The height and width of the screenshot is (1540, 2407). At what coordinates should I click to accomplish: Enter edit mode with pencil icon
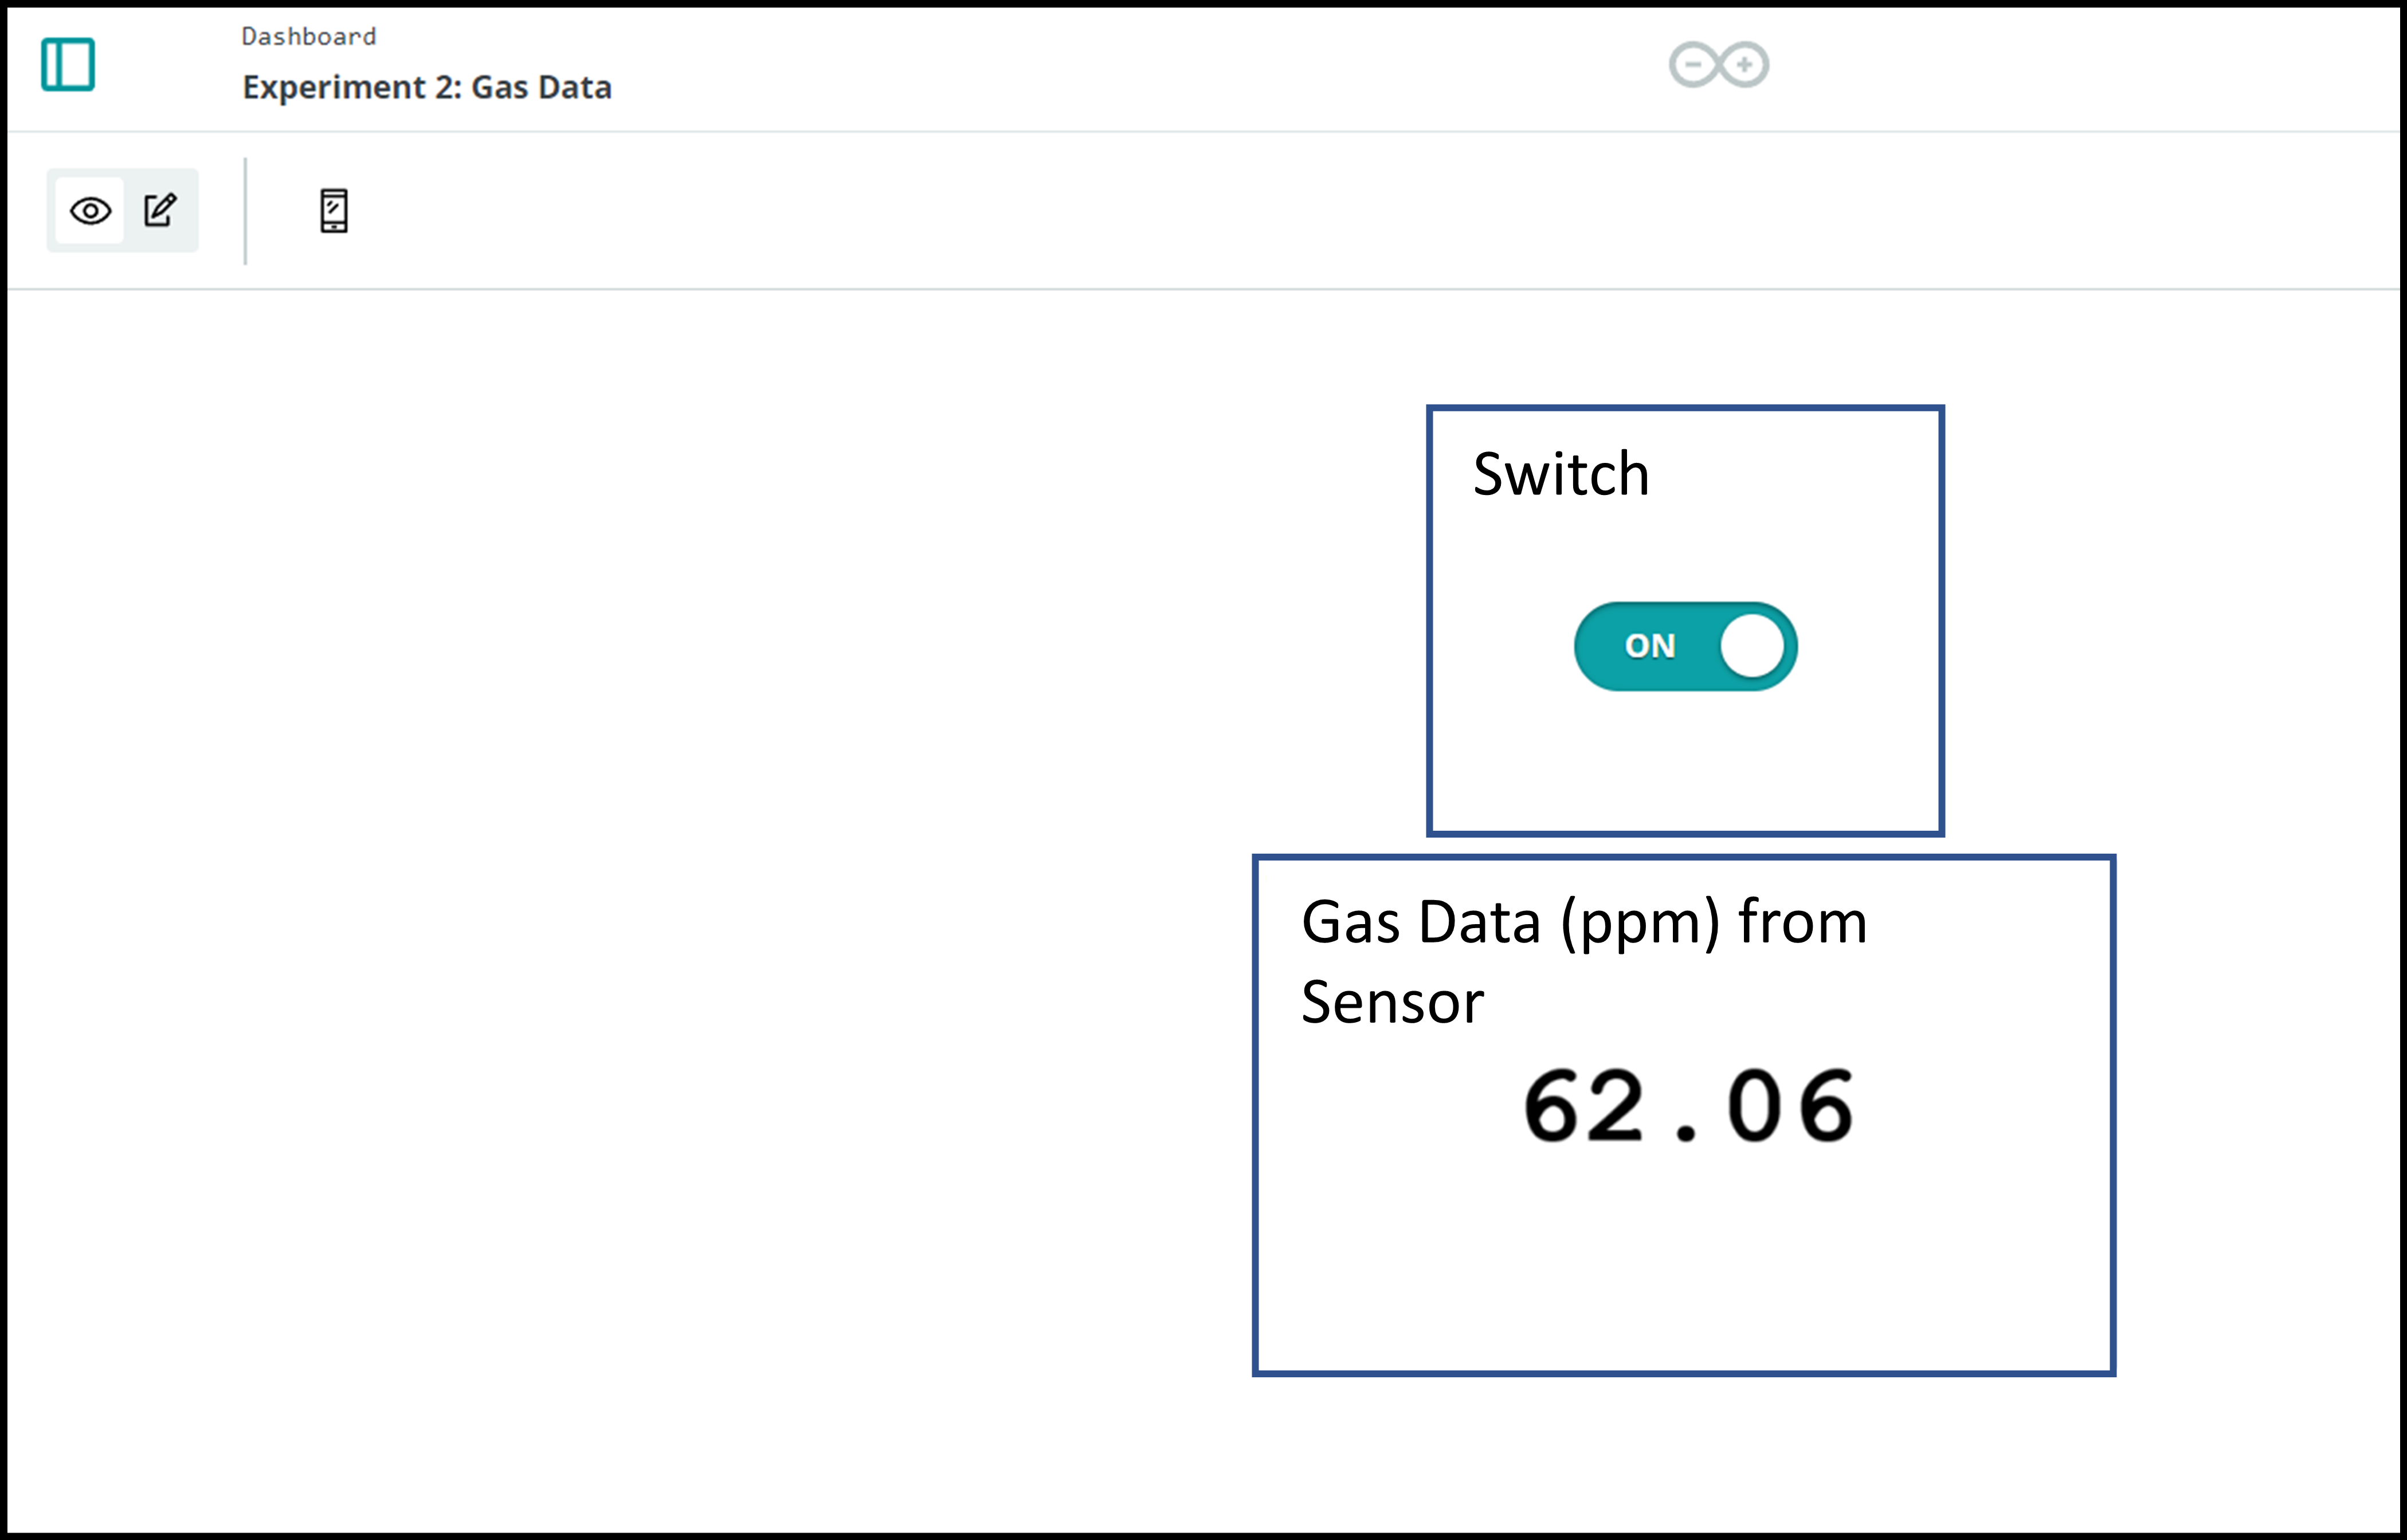click(160, 210)
